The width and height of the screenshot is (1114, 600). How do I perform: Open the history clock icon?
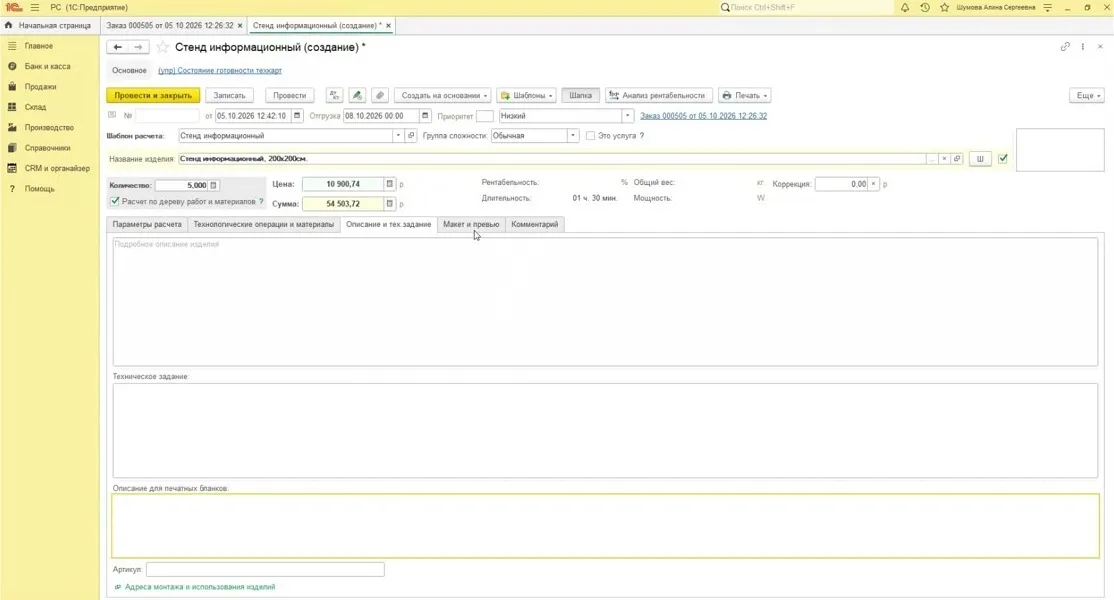[924, 7]
